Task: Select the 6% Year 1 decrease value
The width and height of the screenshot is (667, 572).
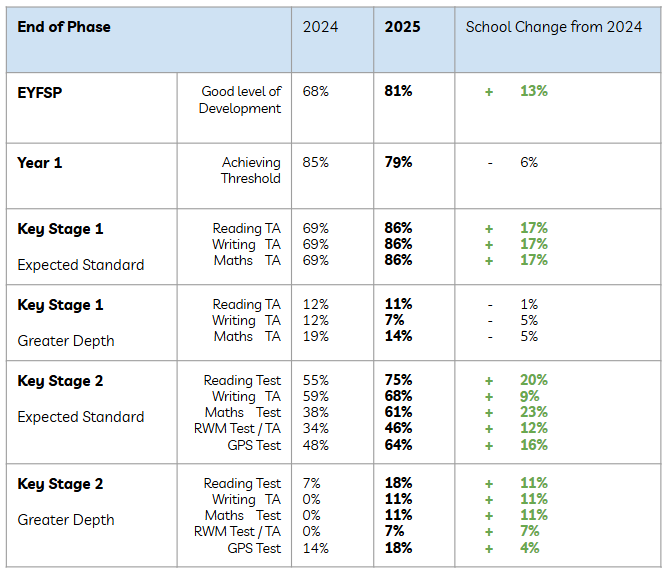Action: [529, 162]
